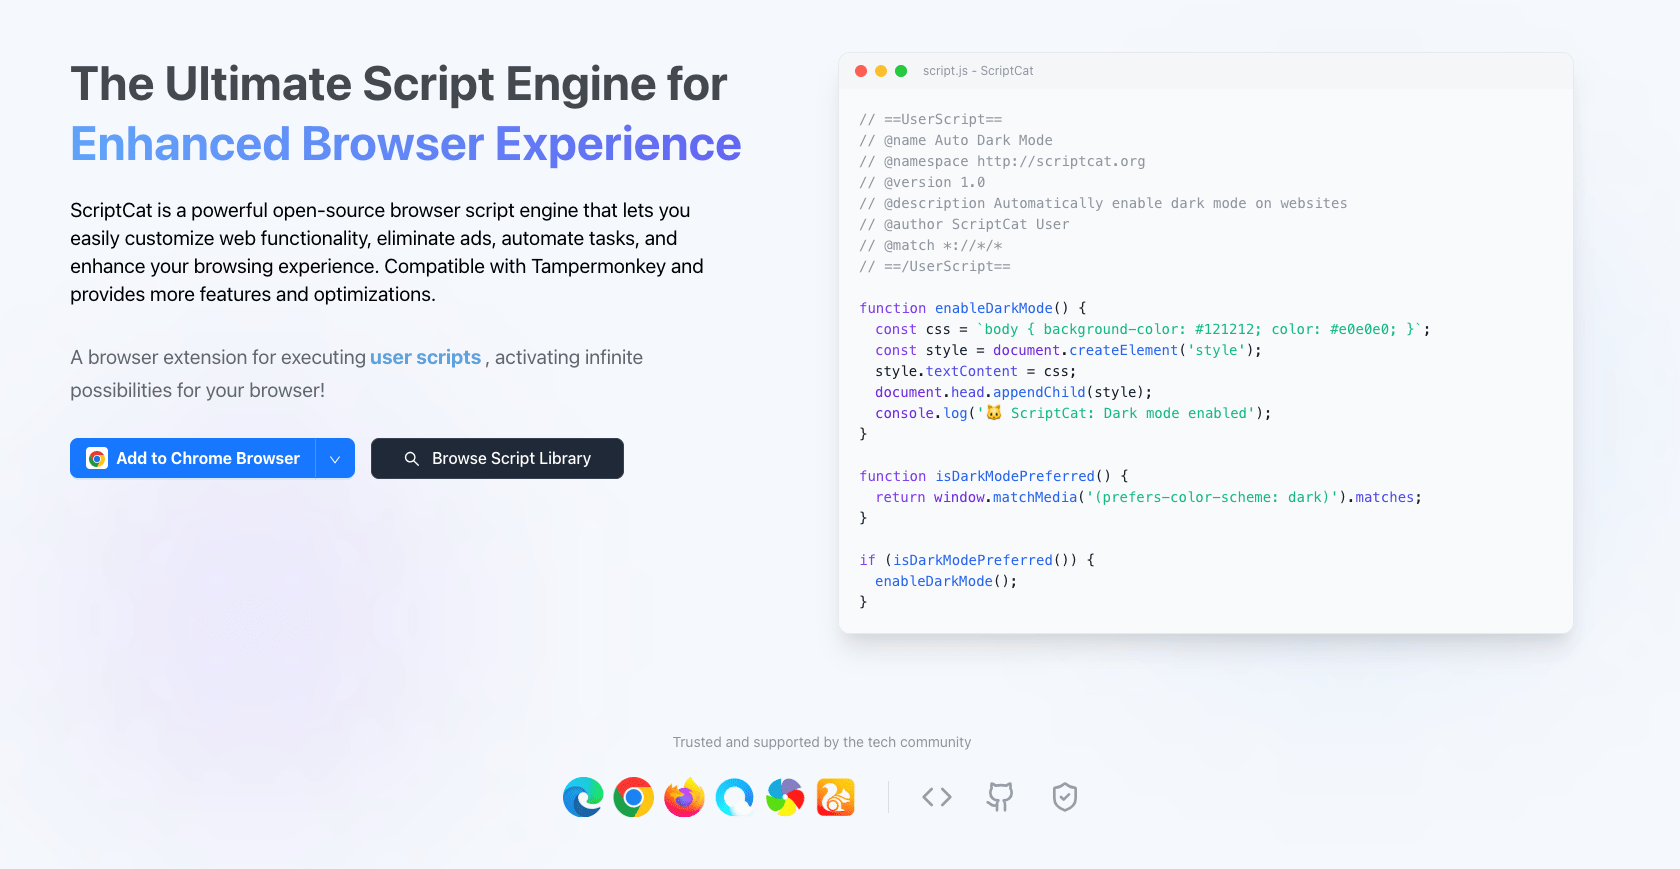The image size is (1680, 869).
Task: Click the 'script.js - ScriptCat' window title
Action: click(978, 71)
